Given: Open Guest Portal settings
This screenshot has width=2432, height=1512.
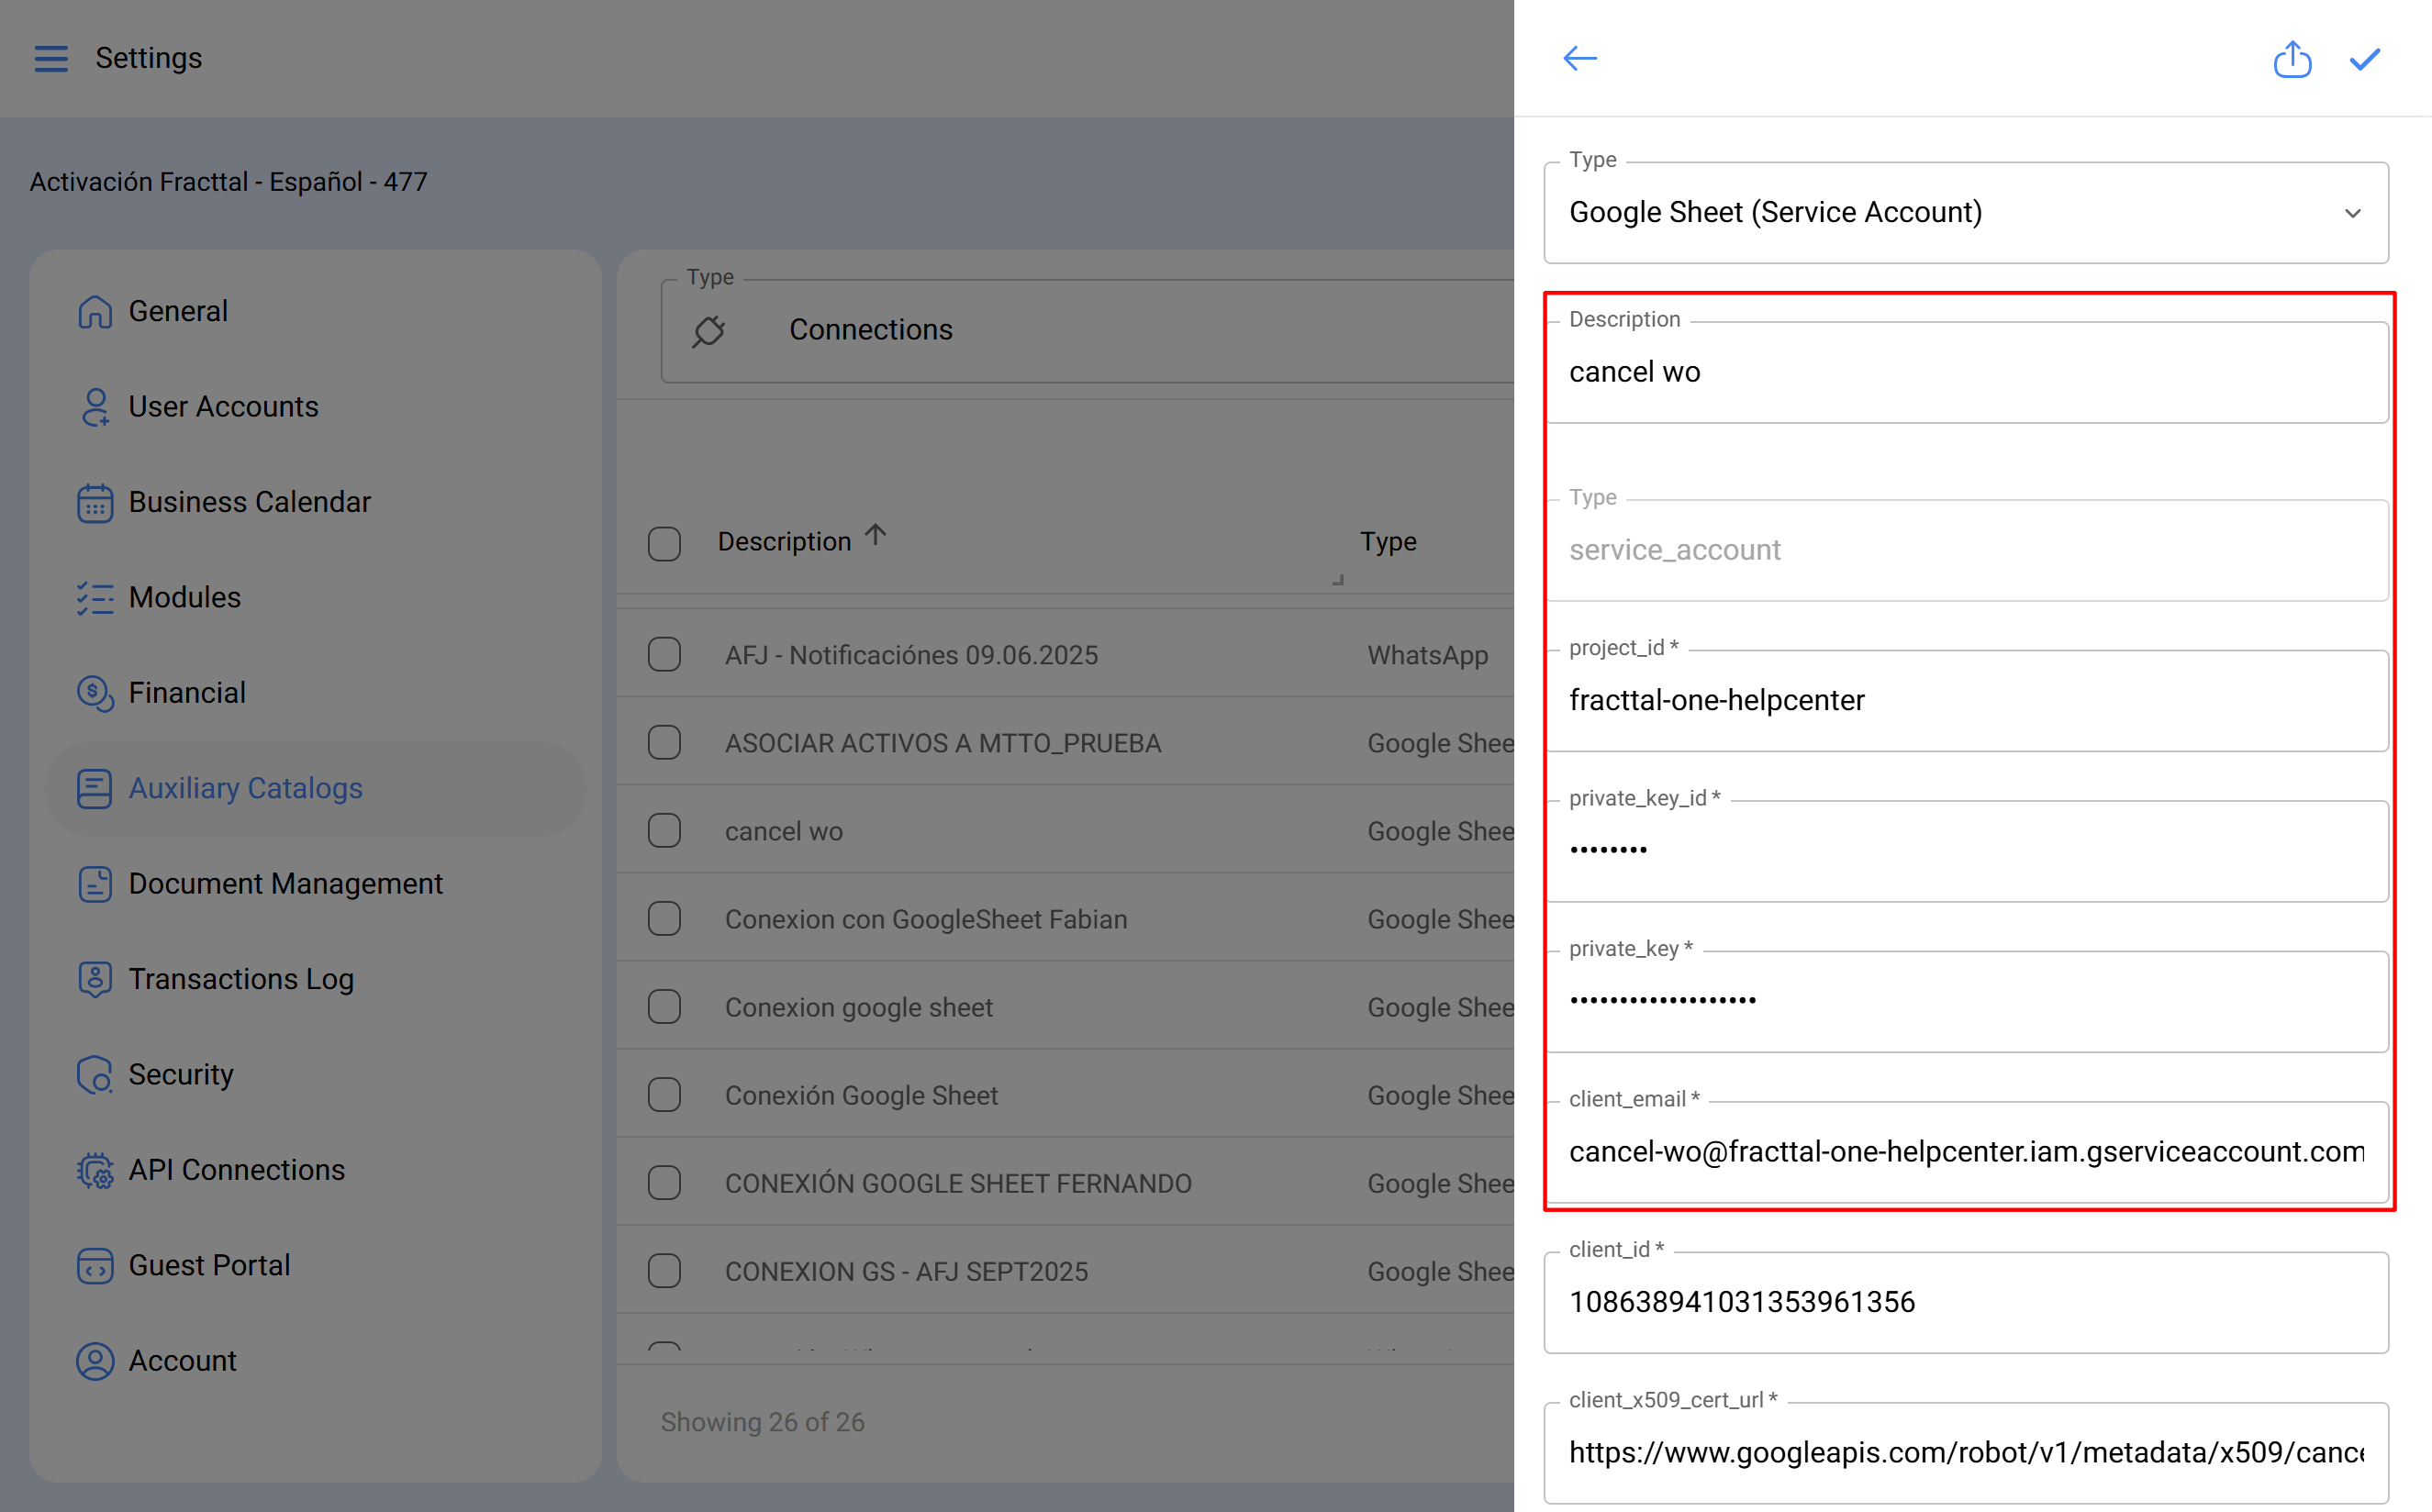Looking at the screenshot, I should click(209, 1266).
